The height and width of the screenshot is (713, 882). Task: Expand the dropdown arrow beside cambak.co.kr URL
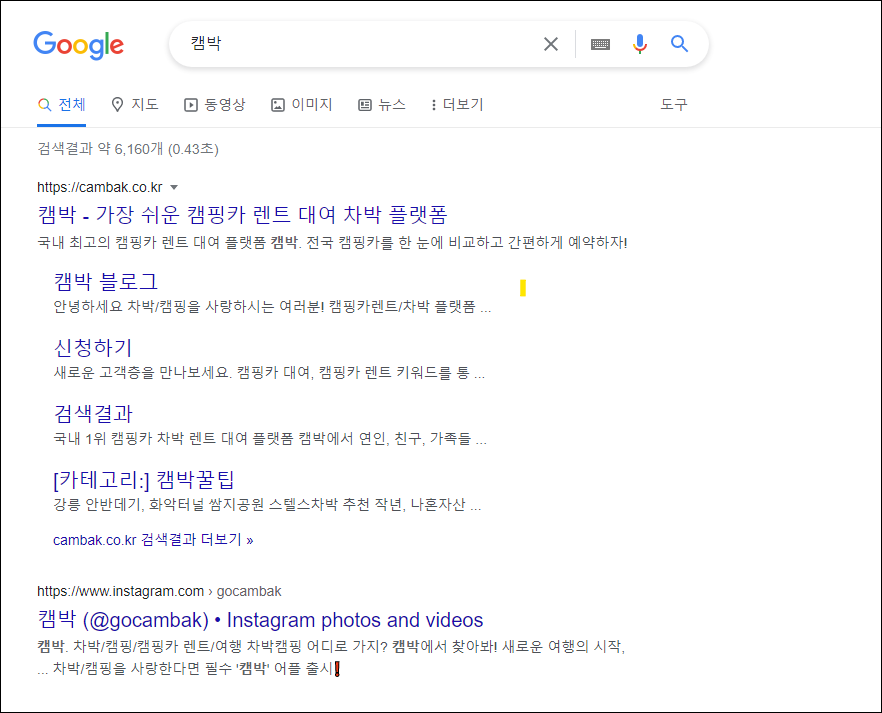174,187
